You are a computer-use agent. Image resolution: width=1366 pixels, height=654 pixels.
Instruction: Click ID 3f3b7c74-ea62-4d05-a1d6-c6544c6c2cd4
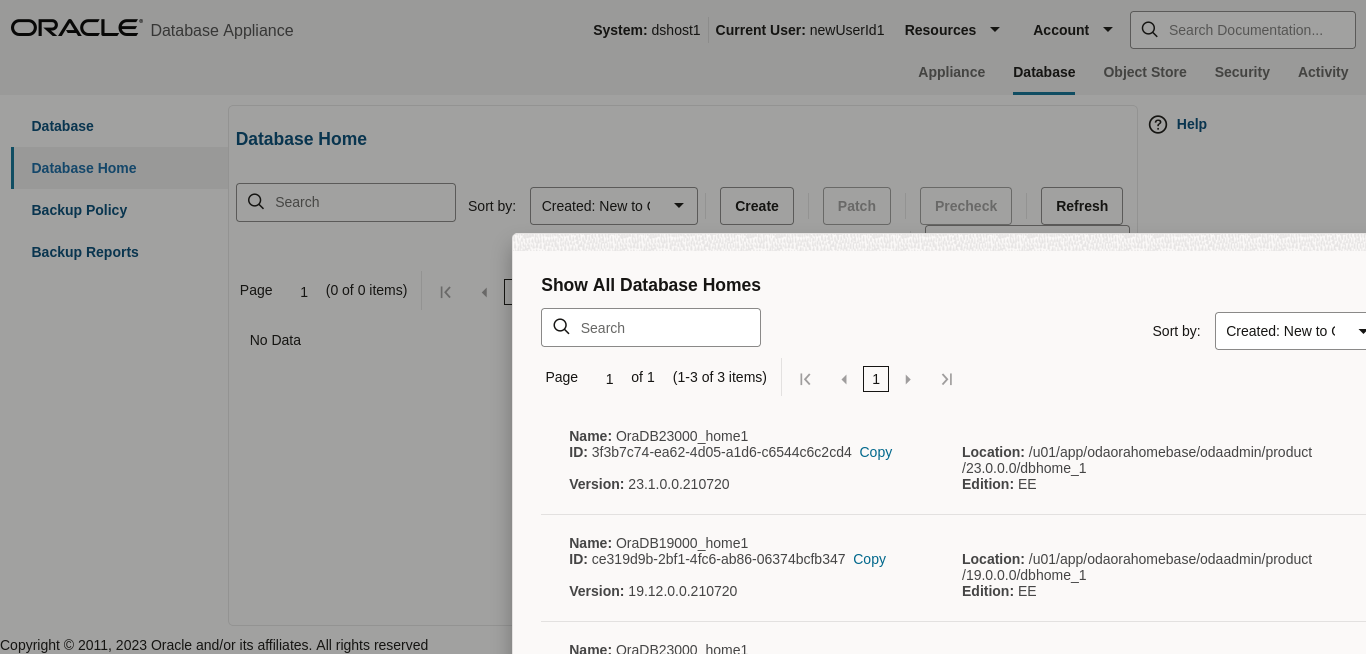(x=722, y=452)
